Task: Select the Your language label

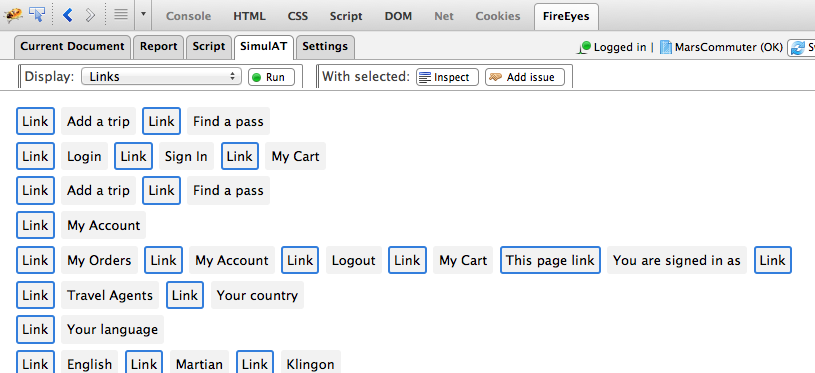Action: pyautogui.click(x=112, y=329)
